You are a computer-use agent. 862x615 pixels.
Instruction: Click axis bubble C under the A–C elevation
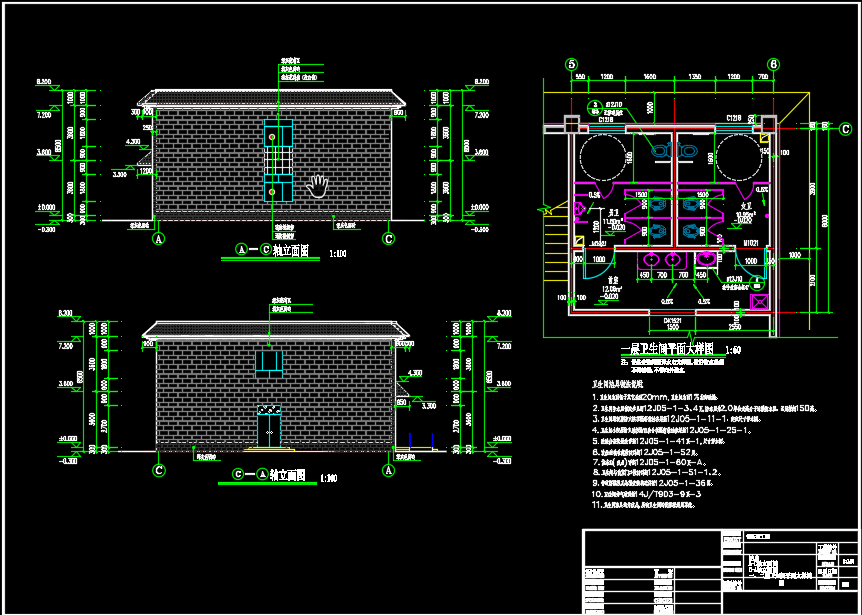[x=389, y=239]
